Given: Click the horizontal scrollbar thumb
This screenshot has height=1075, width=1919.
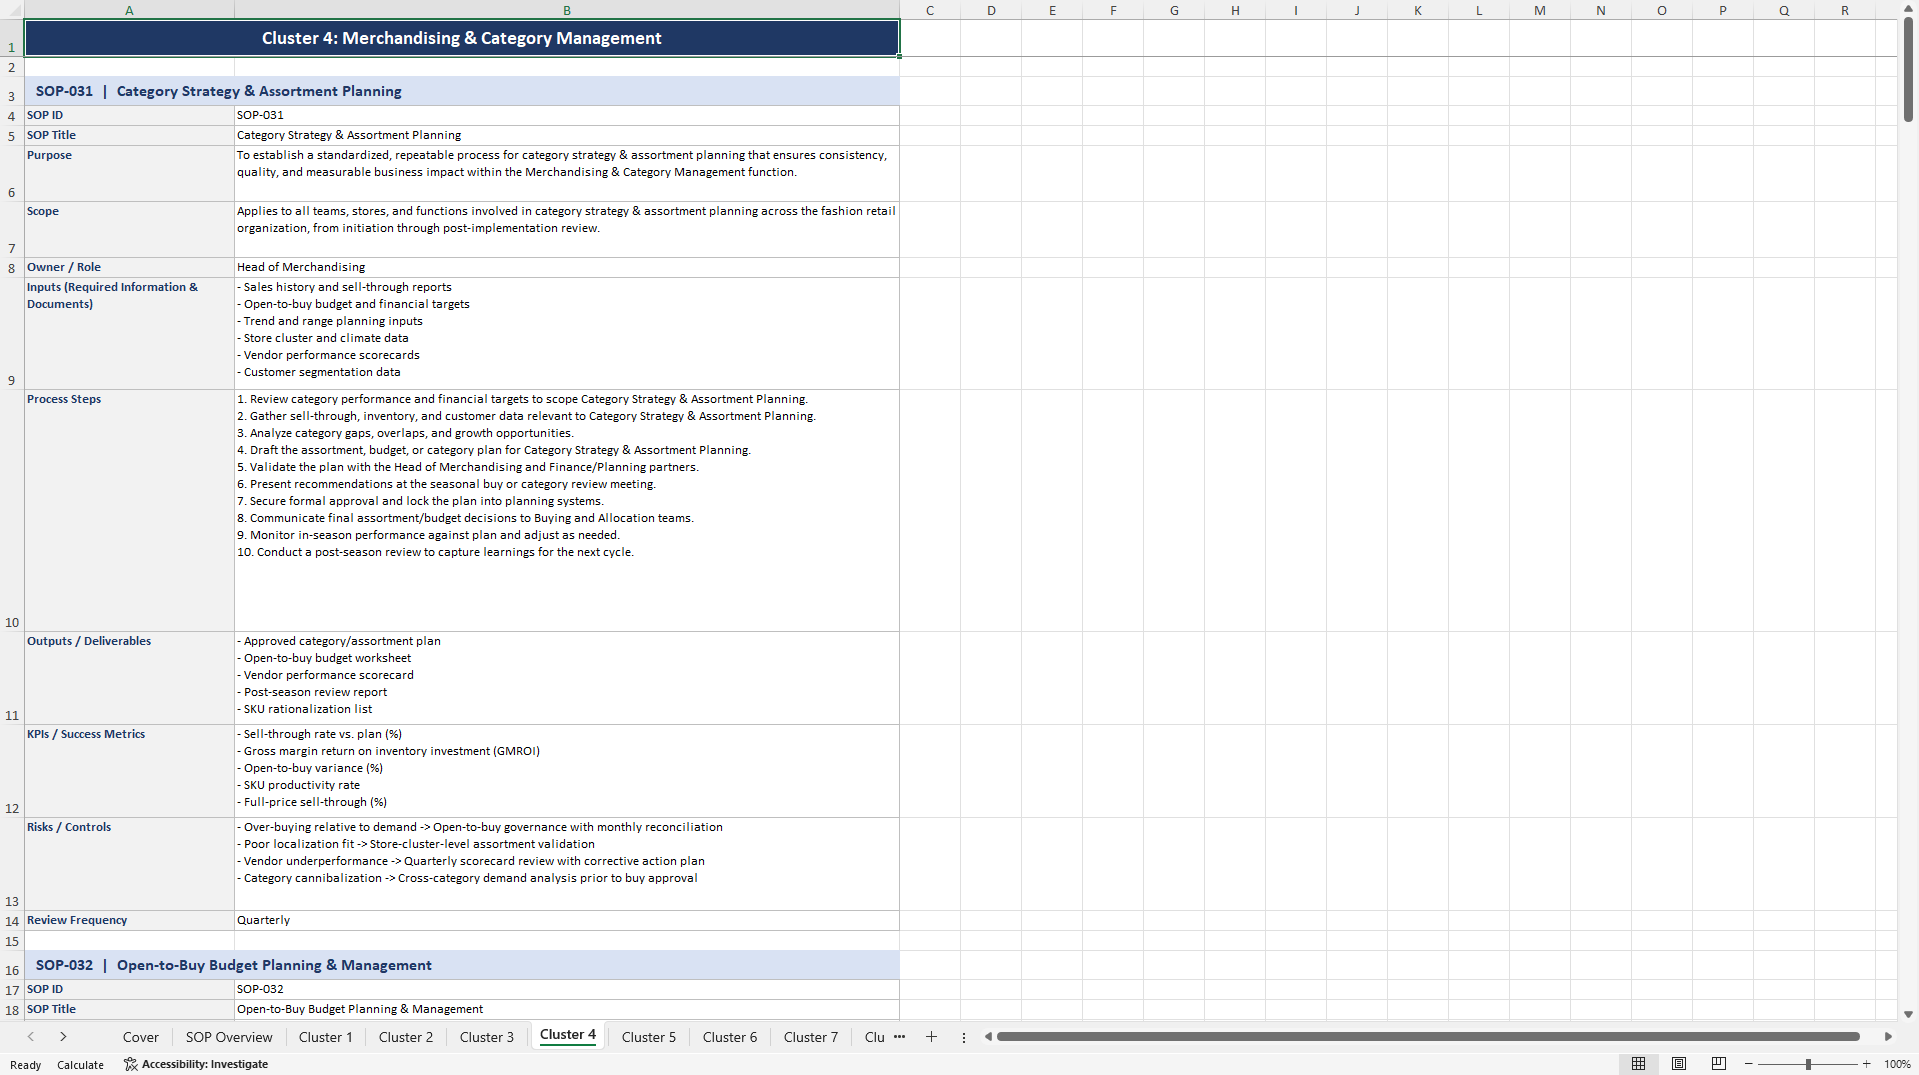Looking at the screenshot, I should (x=1428, y=1037).
